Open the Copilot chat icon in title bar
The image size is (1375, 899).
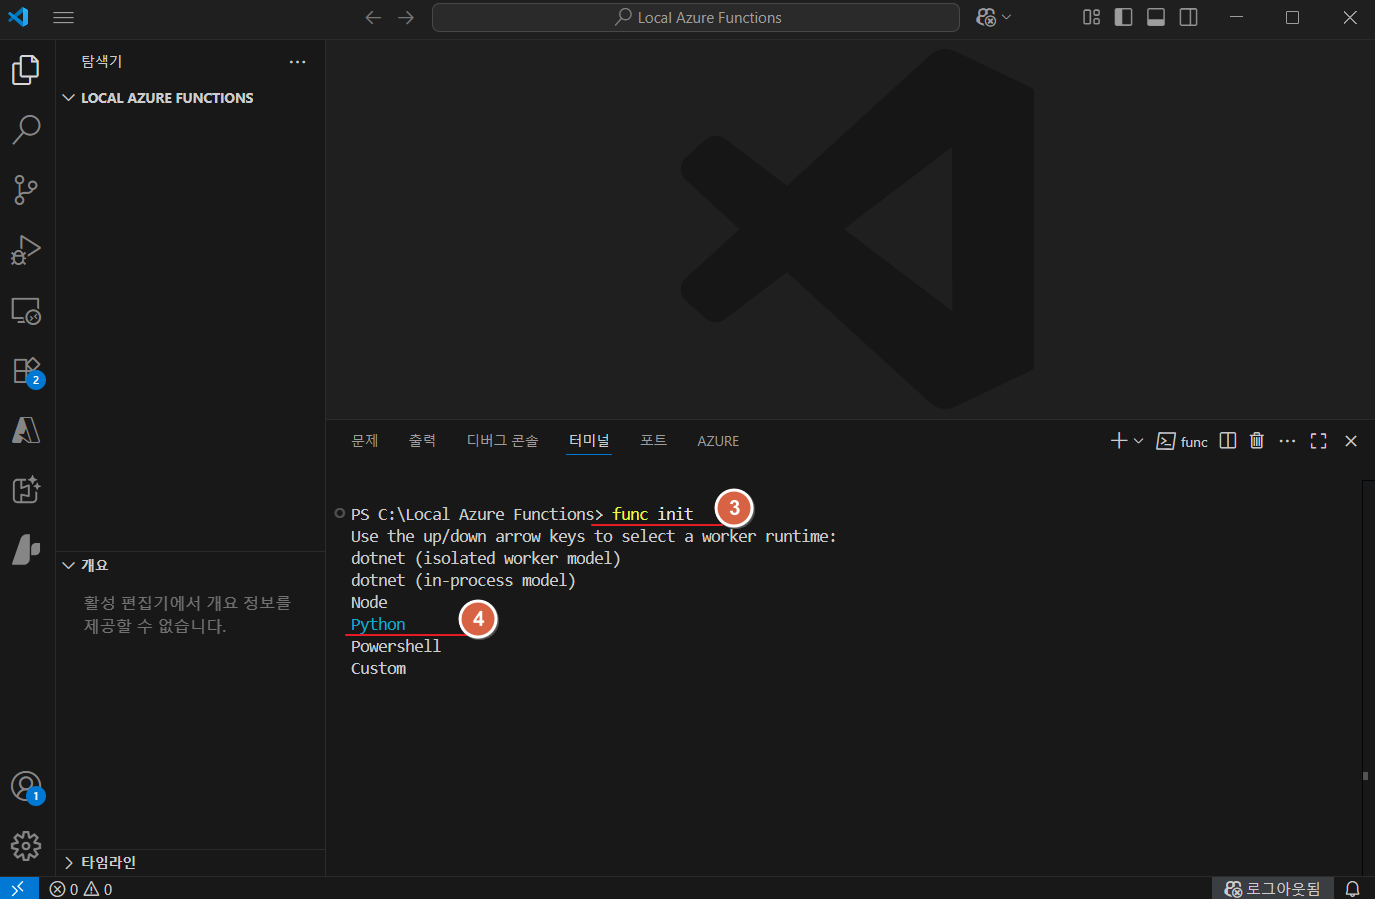pos(986,18)
